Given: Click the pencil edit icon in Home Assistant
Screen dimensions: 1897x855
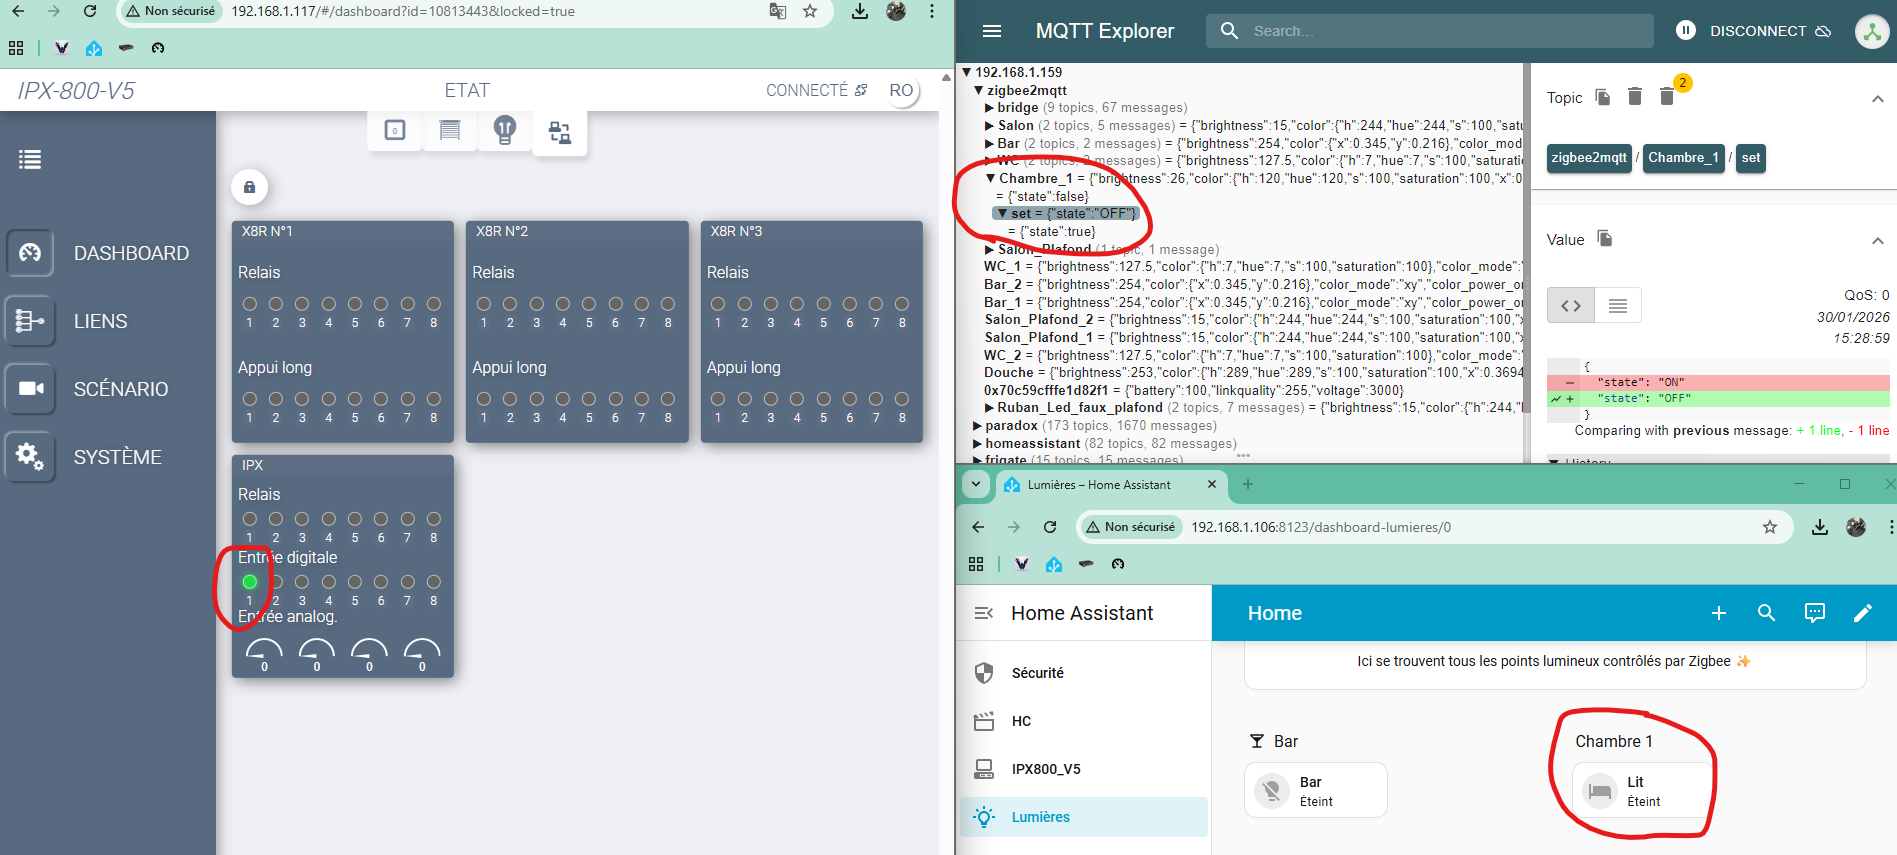Looking at the screenshot, I should click(1862, 613).
